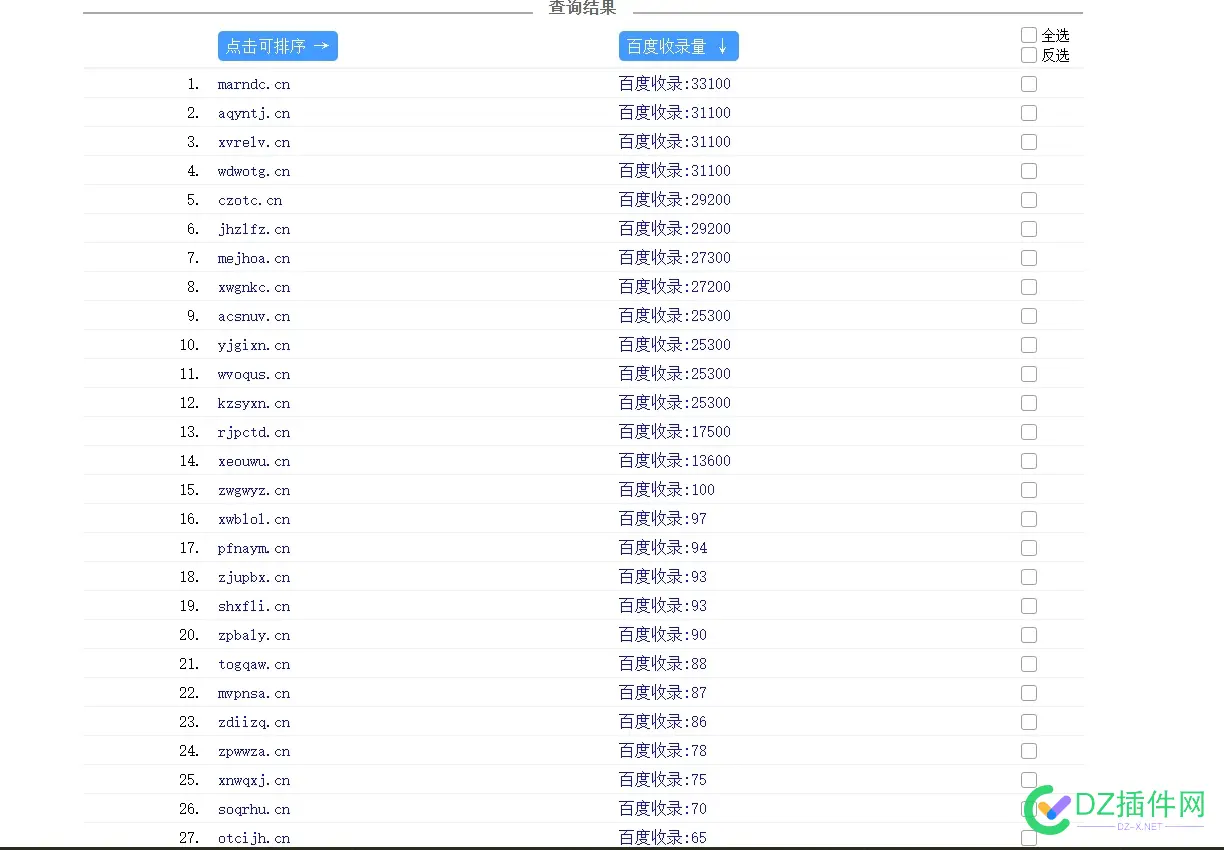This screenshot has height=850, width=1224.
Task: Sort by 百度收录量 column button
Action: tap(678, 46)
